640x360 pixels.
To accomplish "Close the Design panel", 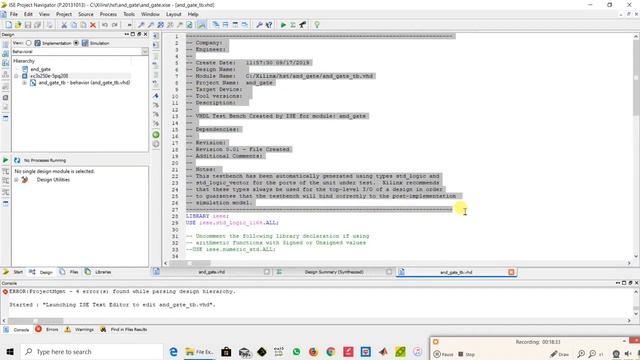I will pos(145,34).
